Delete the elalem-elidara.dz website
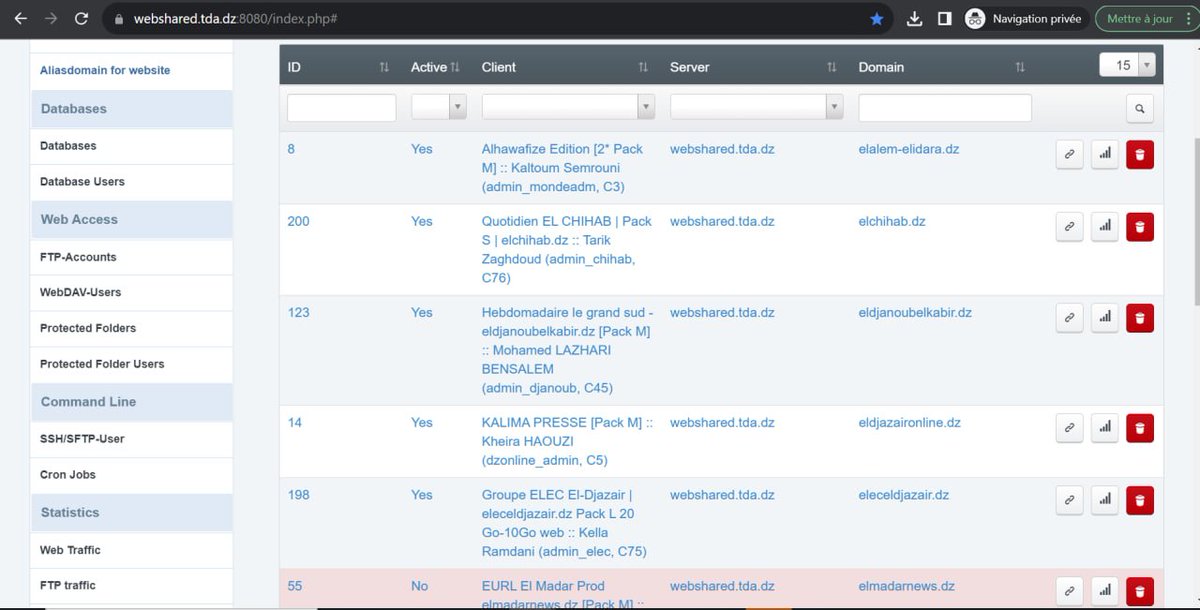This screenshot has height=610, width=1200. (1139, 155)
